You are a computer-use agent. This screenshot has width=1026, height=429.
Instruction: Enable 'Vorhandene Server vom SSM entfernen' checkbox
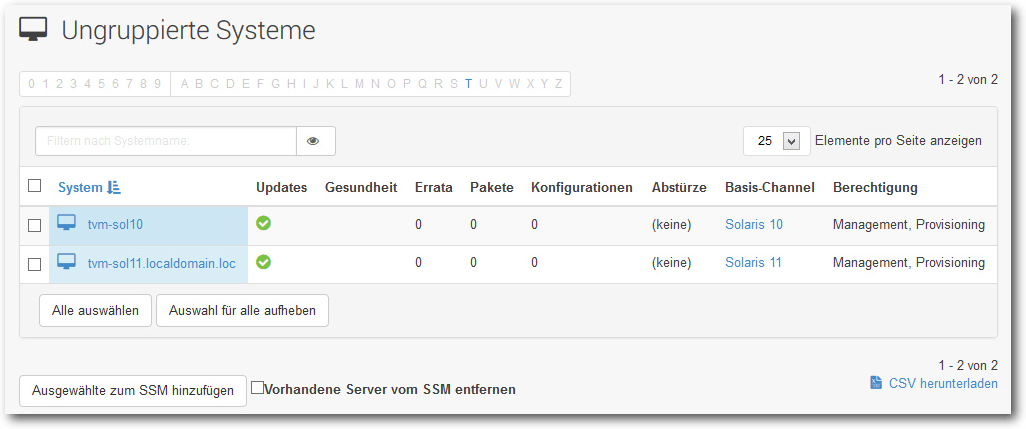pyautogui.click(x=258, y=388)
